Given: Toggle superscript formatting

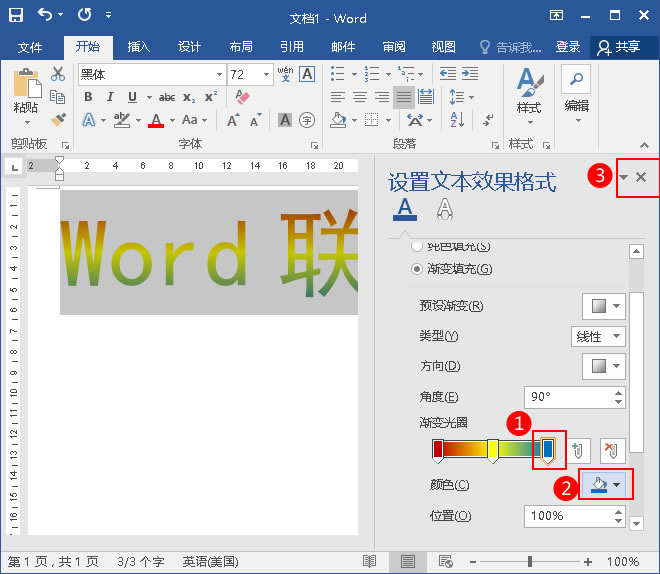Looking at the screenshot, I should point(211,96).
